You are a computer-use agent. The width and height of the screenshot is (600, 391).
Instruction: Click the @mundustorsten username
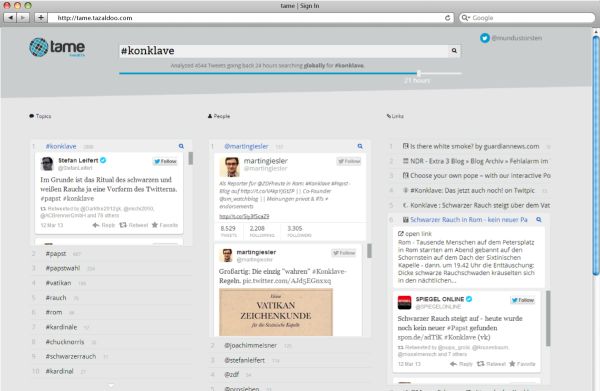517,38
